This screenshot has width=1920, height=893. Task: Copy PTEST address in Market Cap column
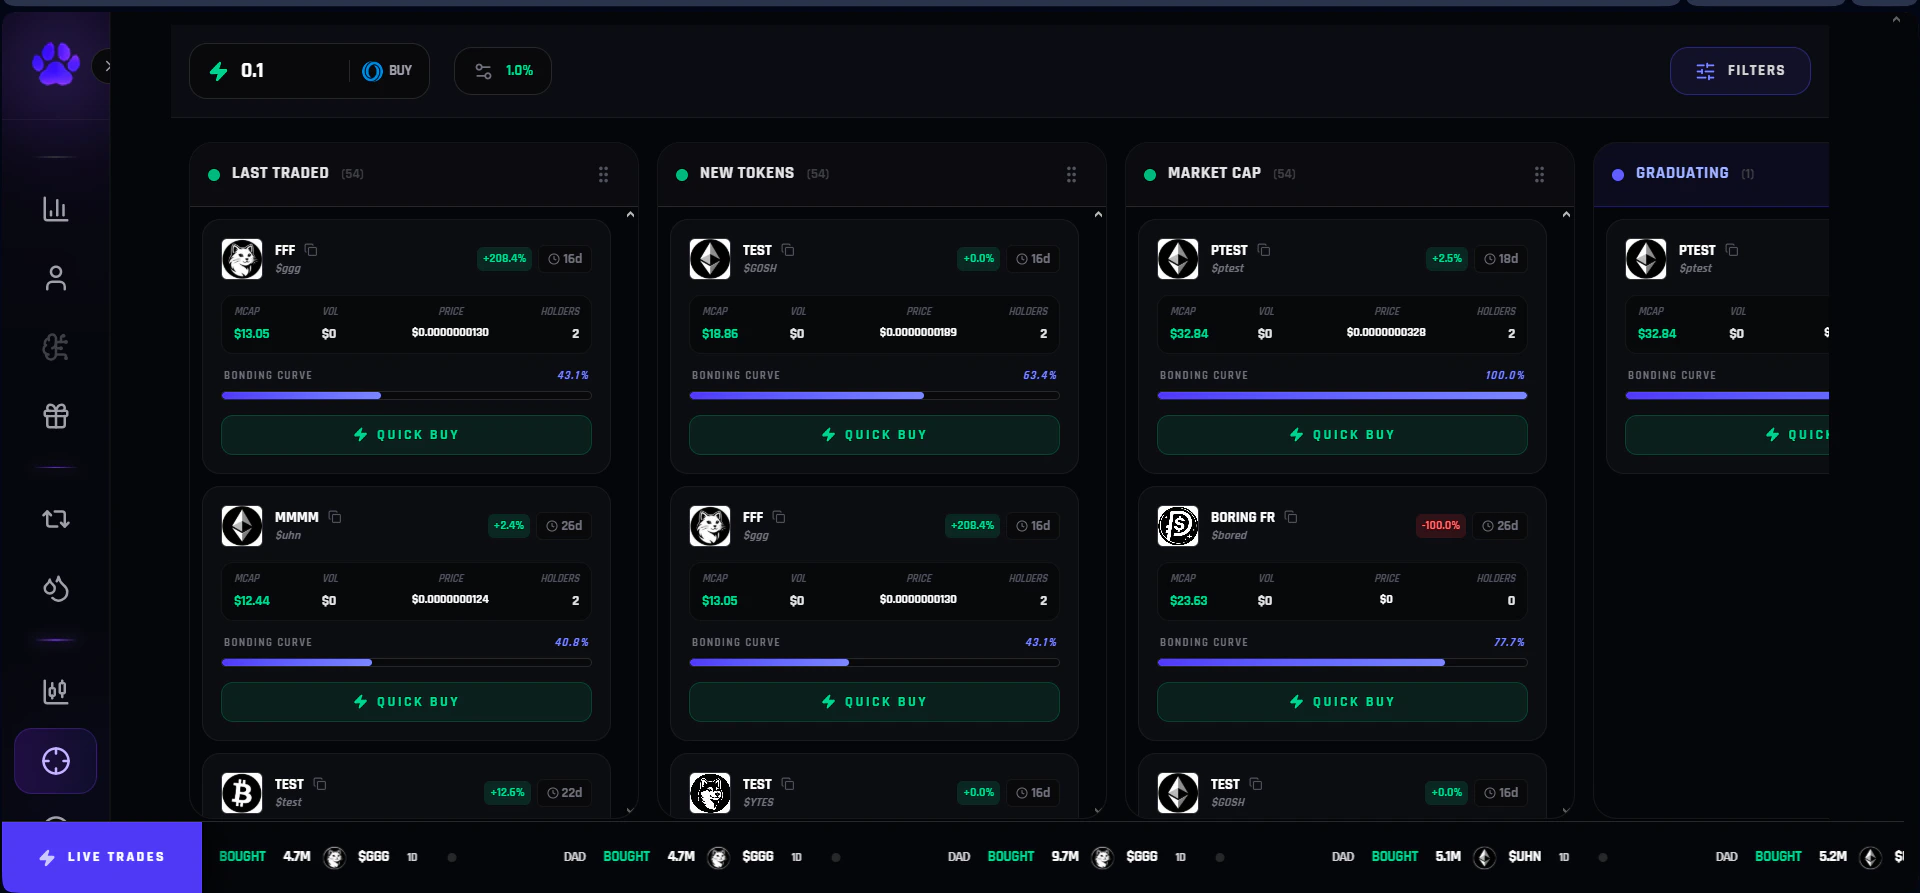1264,250
